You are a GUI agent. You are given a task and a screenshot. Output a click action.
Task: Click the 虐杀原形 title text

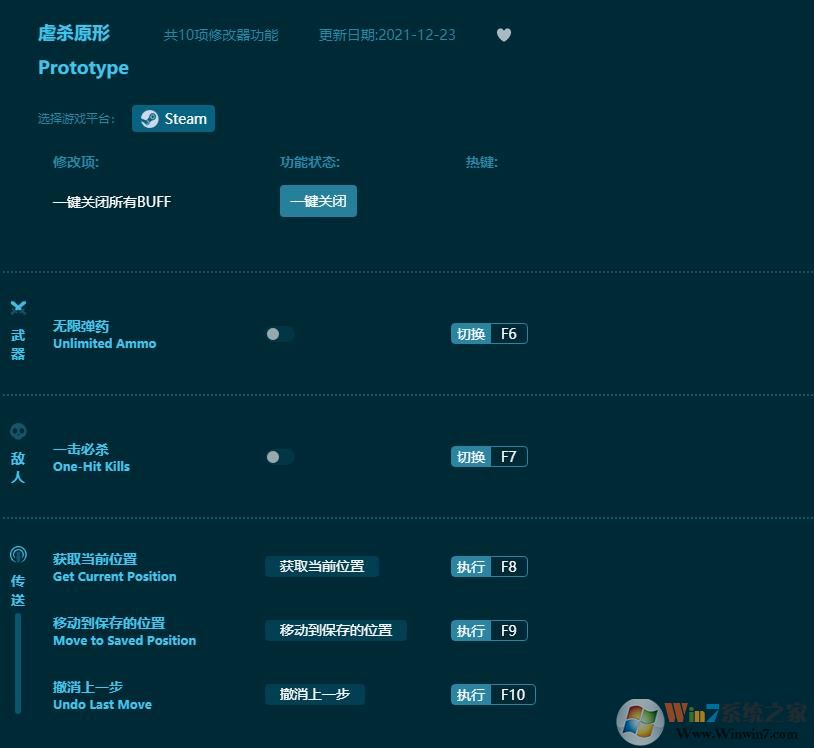point(74,33)
